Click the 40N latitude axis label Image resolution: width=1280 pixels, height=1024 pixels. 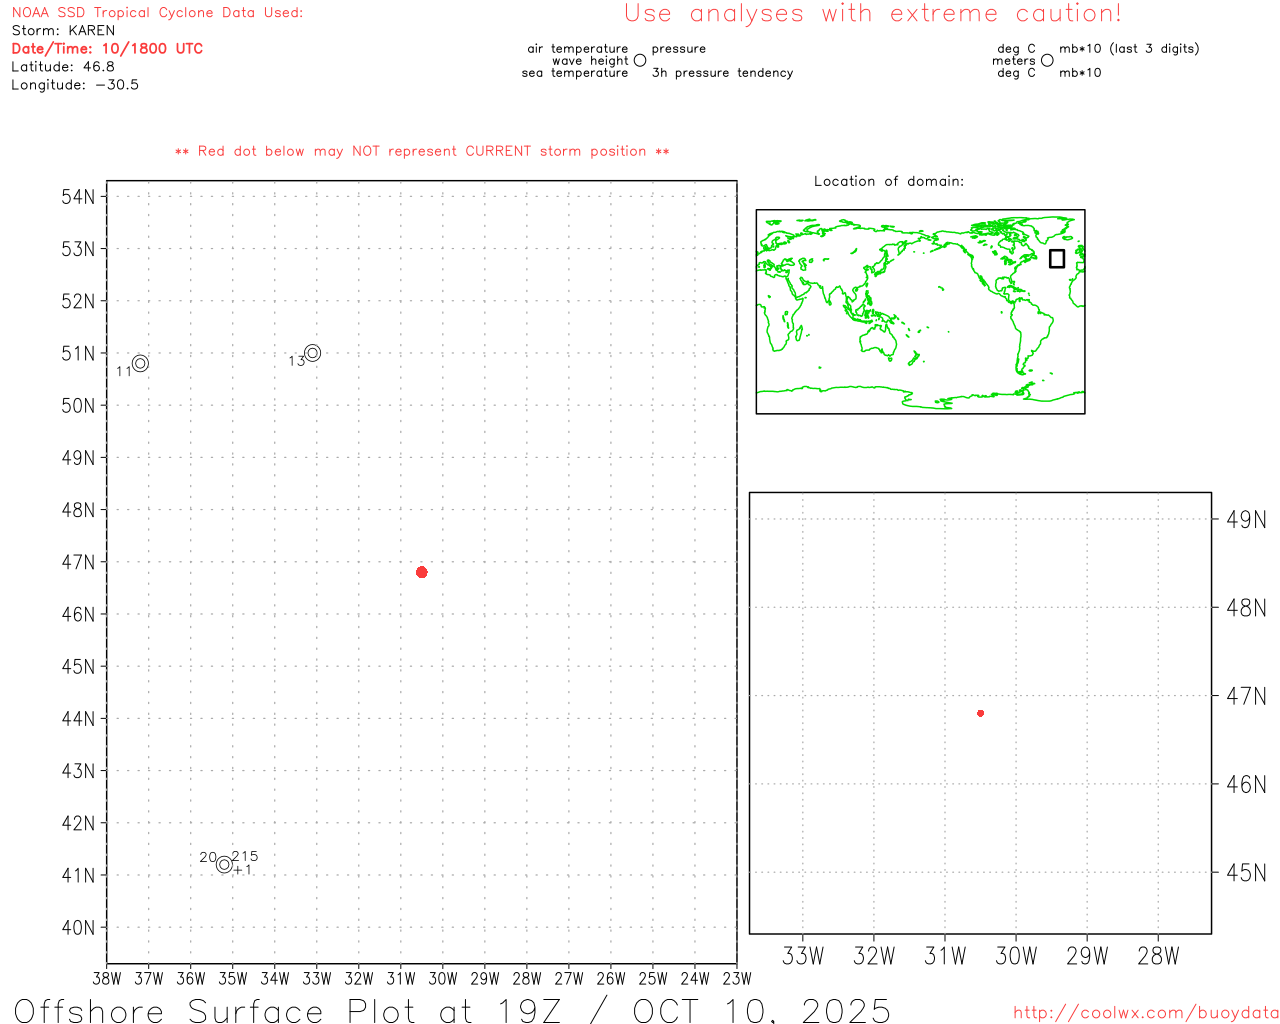click(78, 927)
